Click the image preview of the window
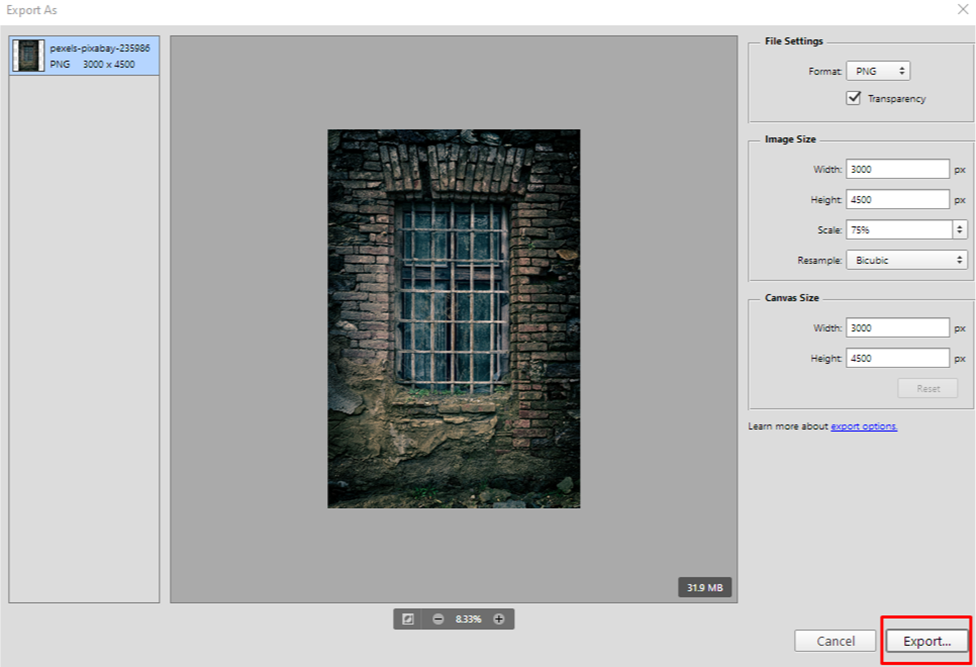976x667 pixels. 452,320
